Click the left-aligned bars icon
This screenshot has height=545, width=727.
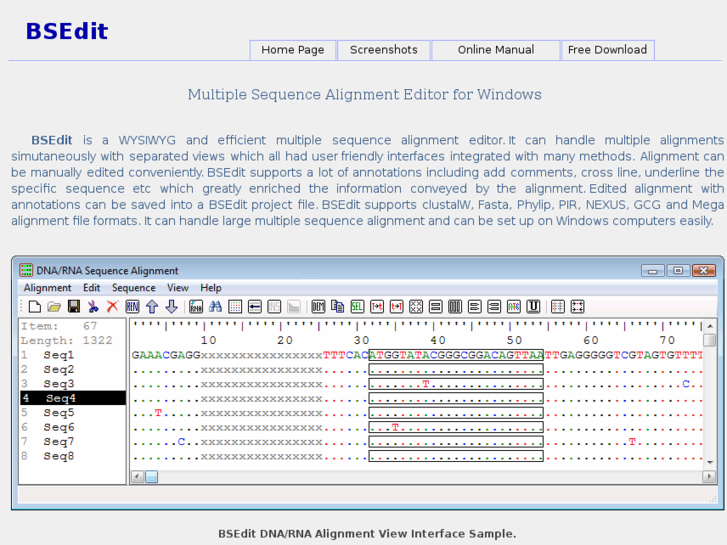pos(474,307)
